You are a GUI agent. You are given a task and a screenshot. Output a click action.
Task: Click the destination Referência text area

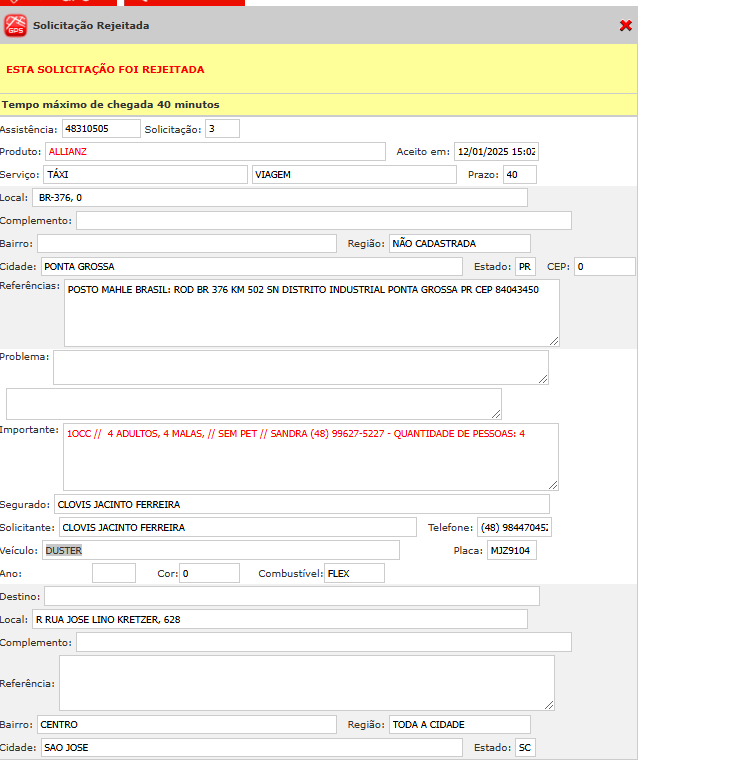(307, 683)
